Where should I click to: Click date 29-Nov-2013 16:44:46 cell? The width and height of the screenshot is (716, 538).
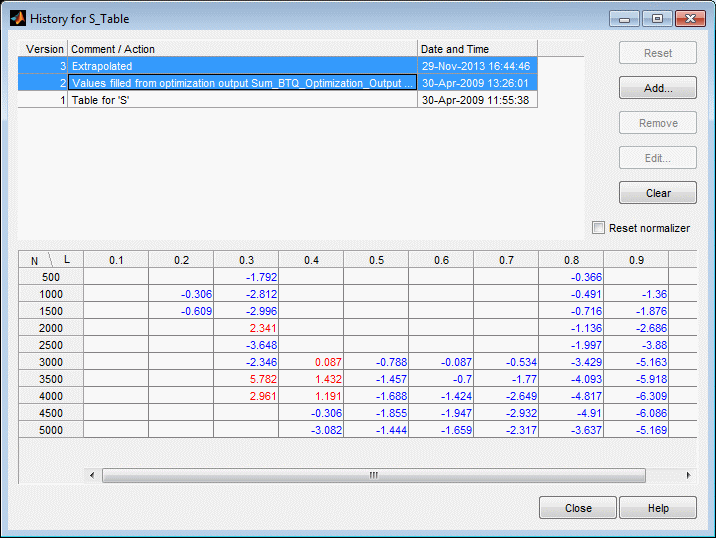point(478,66)
